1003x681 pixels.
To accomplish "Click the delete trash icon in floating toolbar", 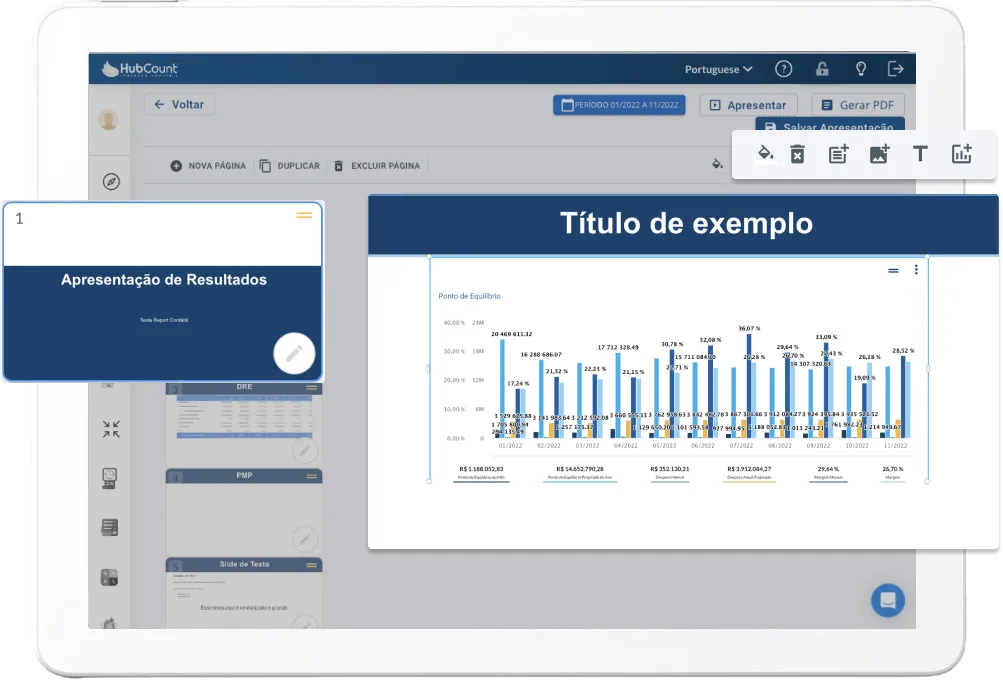I will [x=797, y=154].
